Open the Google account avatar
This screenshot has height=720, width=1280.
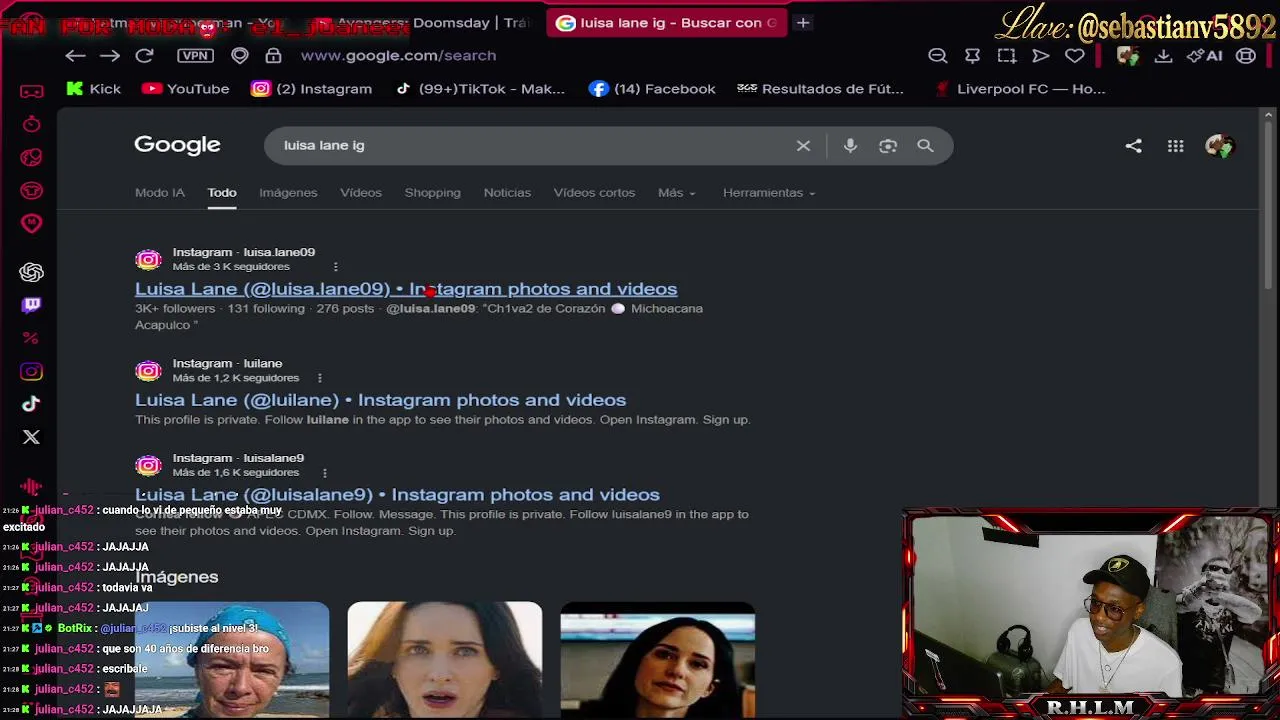point(1220,146)
